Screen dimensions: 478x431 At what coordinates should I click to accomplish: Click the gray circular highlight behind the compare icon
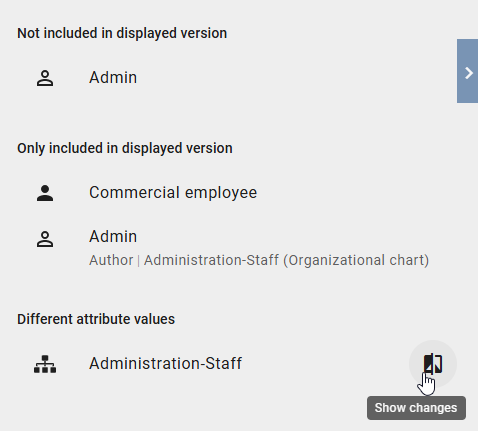(x=433, y=364)
